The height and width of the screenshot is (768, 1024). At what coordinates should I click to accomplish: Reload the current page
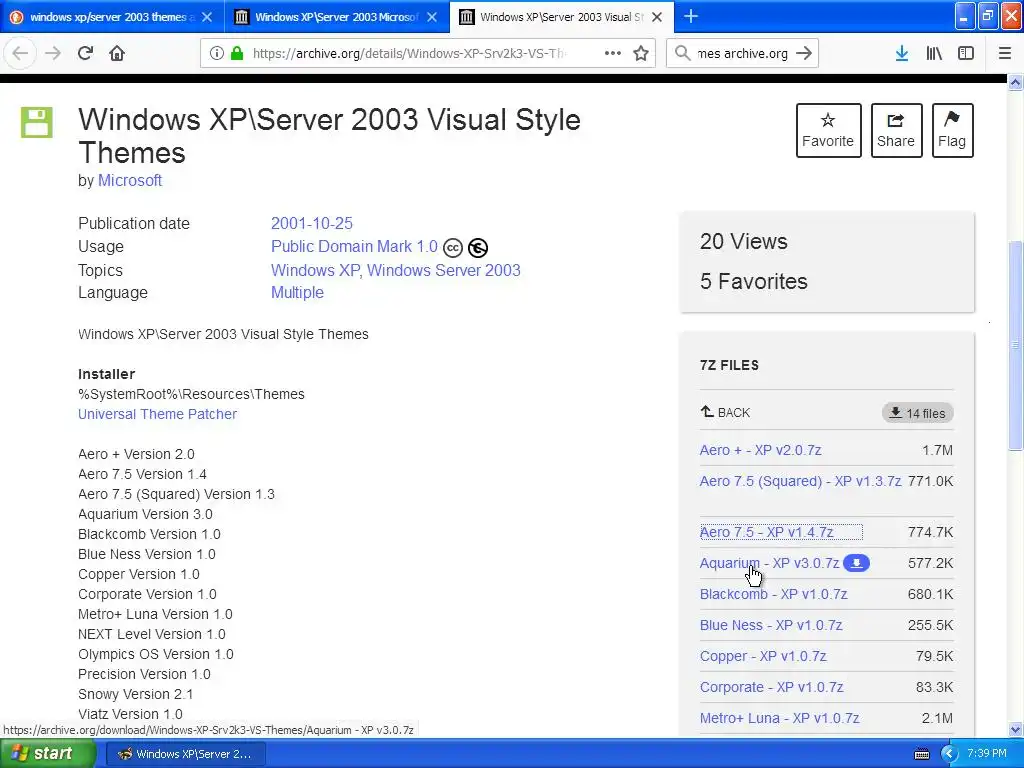[86, 54]
